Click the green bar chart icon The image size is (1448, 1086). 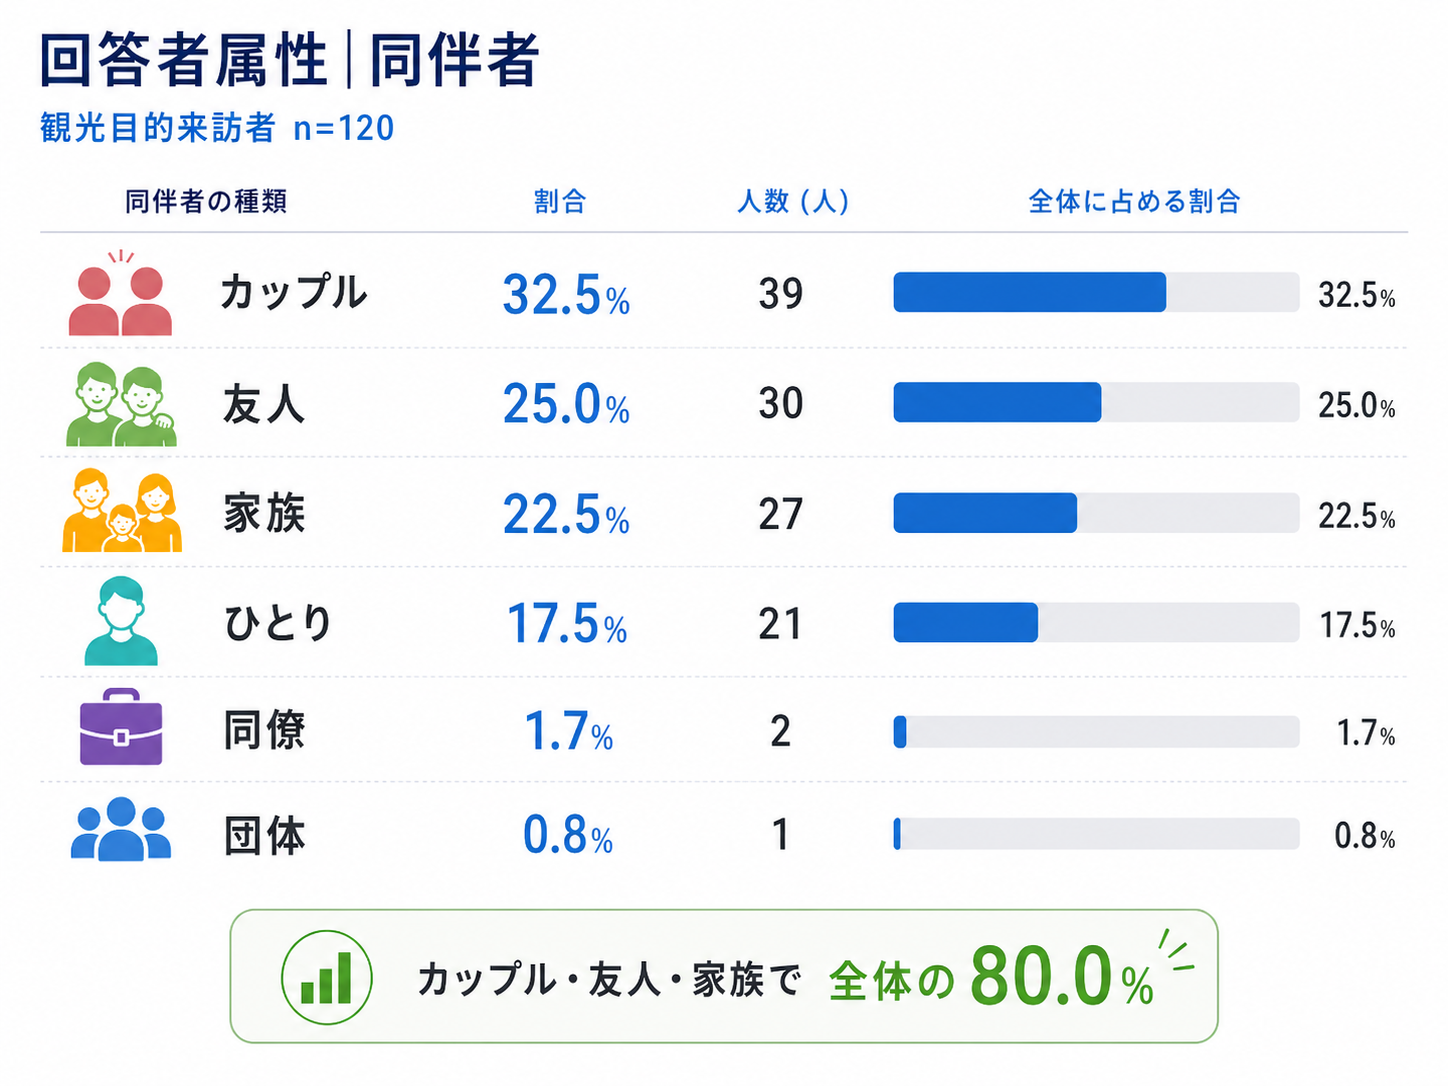pos(327,977)
